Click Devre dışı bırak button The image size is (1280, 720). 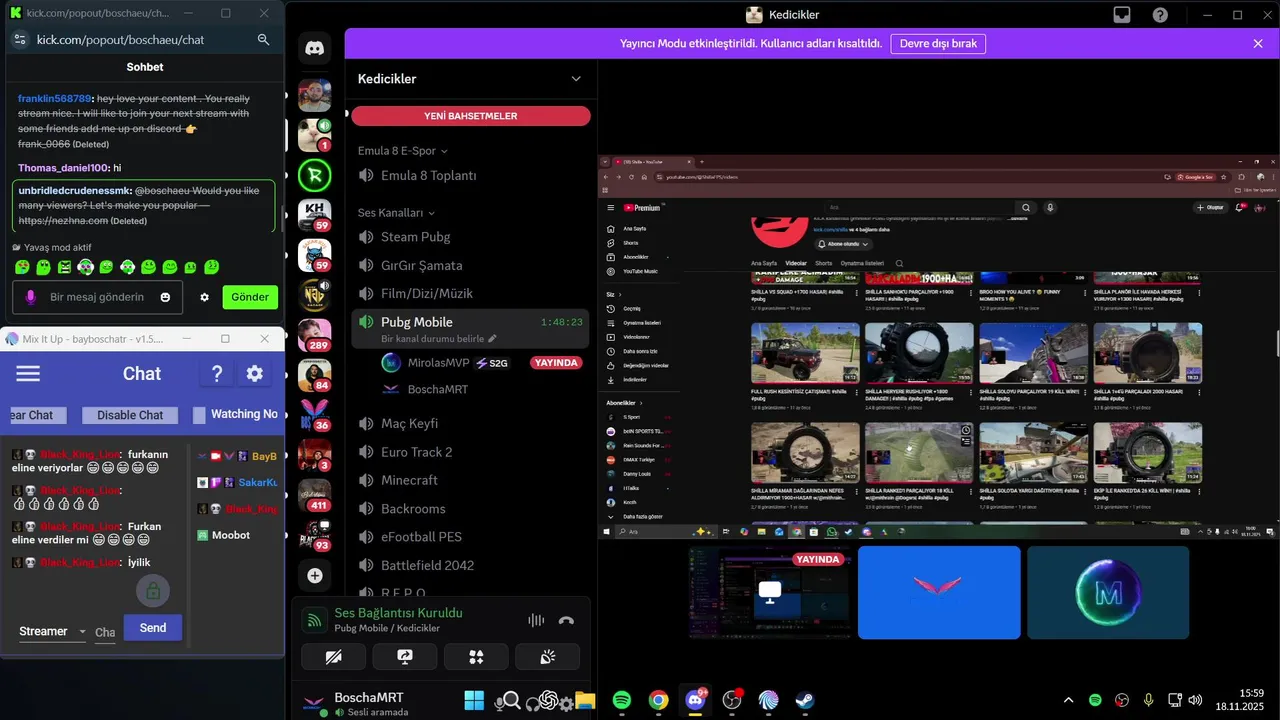[x=939, y=44]
